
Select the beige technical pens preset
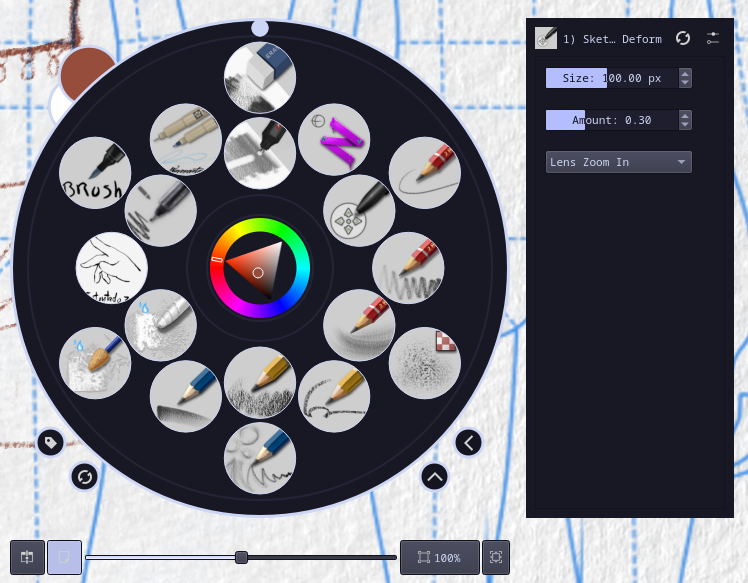tap(186, 139)
